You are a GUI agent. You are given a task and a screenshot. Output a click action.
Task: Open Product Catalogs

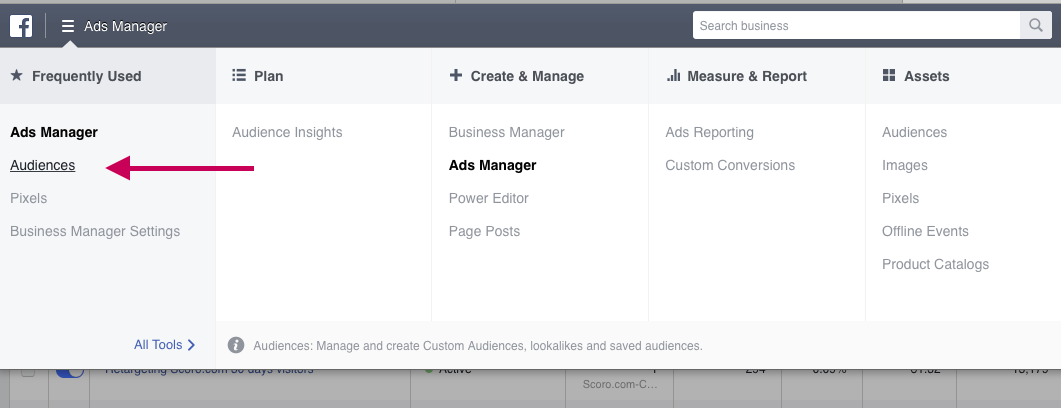tap(935, 265)
